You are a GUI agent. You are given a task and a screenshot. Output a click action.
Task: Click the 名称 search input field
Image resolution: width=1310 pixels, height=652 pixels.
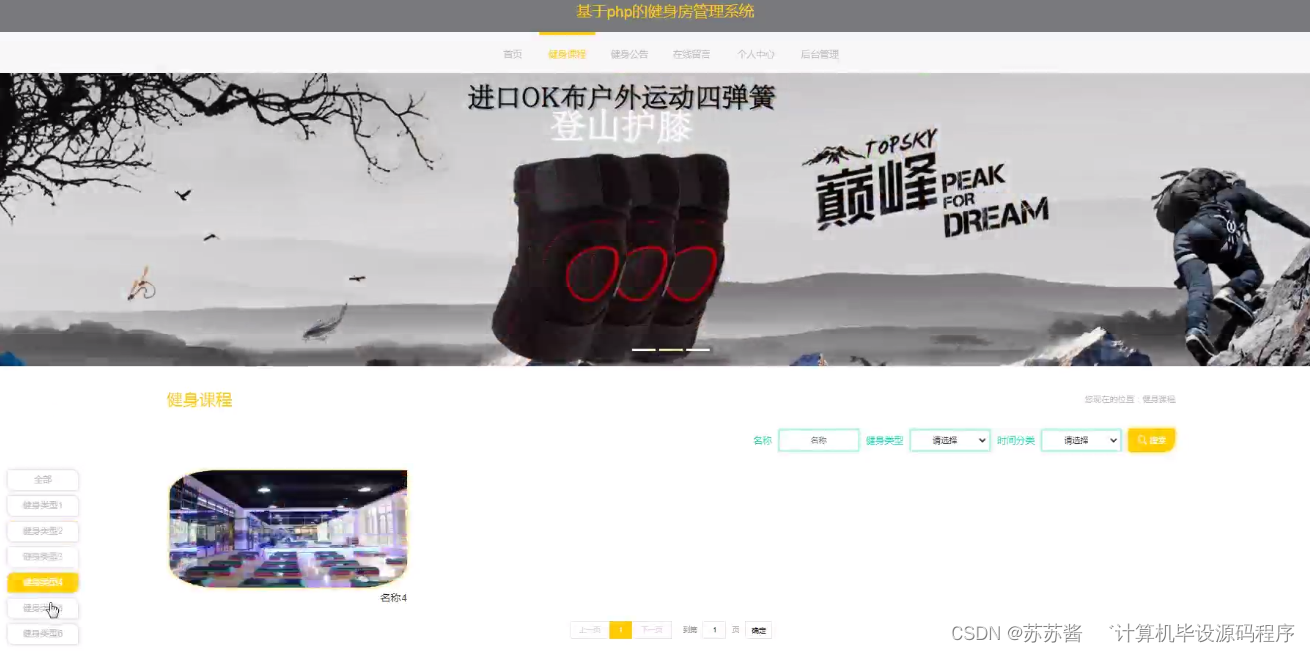tap(818, 439)
